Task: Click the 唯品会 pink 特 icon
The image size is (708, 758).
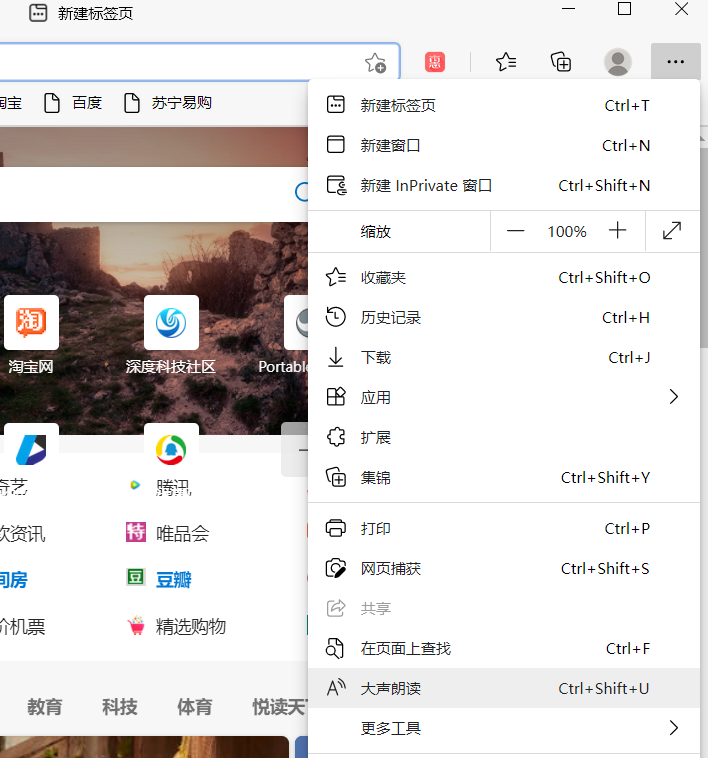Action: click(x=136, y=532)
